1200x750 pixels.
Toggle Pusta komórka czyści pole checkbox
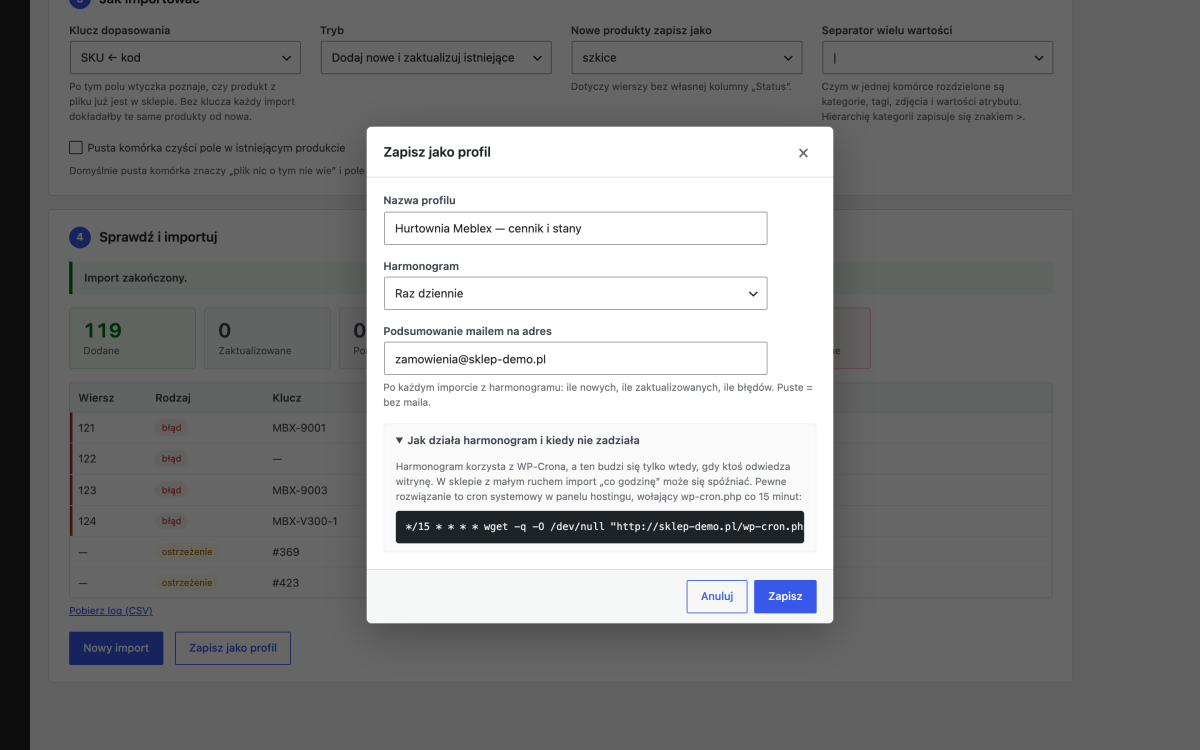[76, 148]
